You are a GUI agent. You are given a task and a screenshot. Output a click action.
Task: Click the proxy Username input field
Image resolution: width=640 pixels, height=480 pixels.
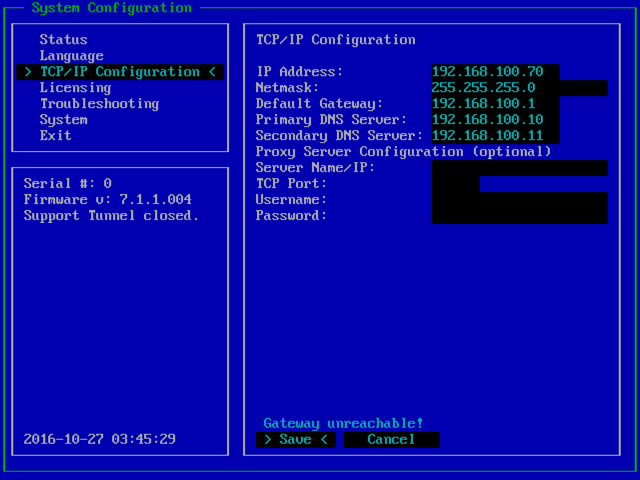(520, 200)
